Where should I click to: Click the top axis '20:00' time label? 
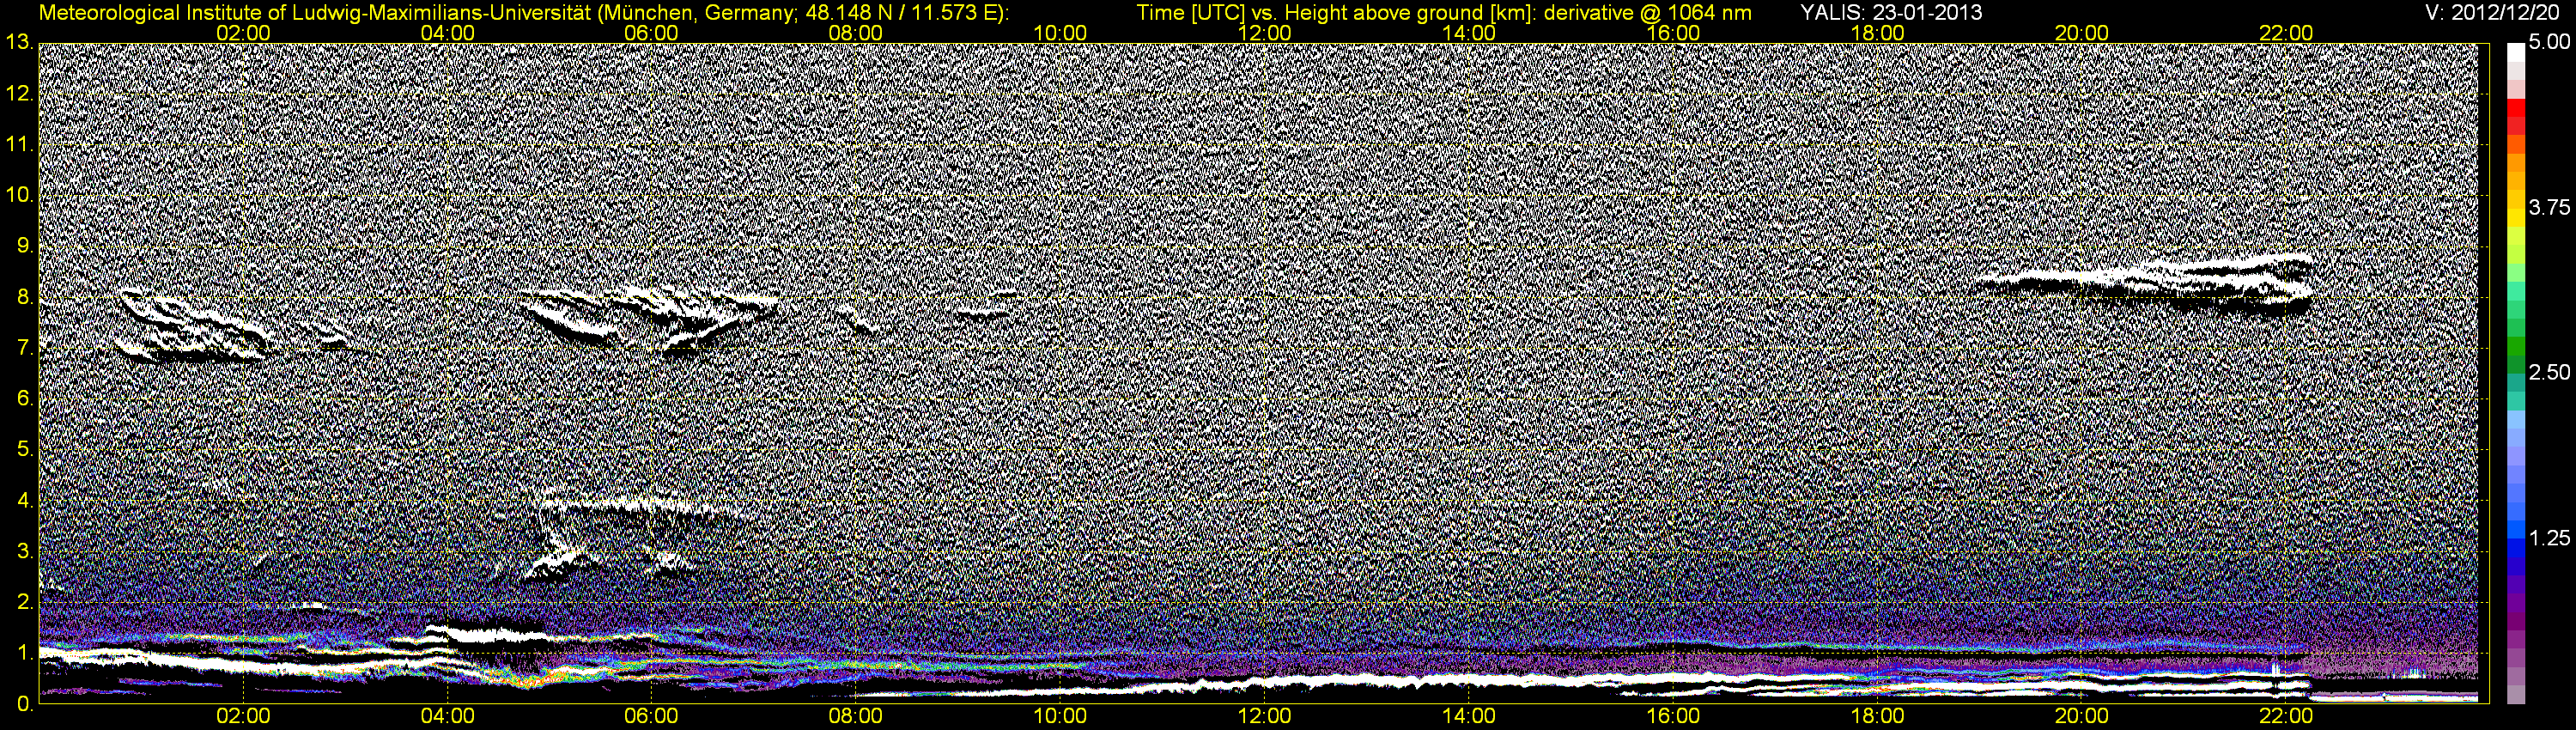click(x=2082, y=33)
